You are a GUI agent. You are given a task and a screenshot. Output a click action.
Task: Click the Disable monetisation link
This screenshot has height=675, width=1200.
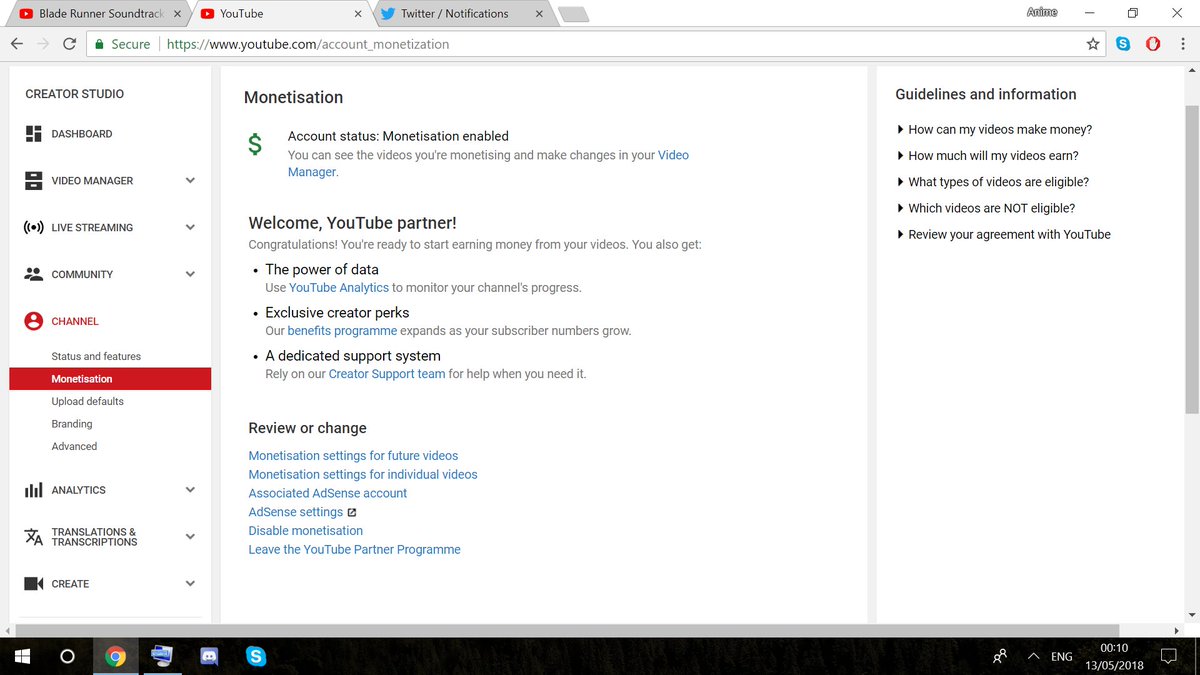coord(306,531)
